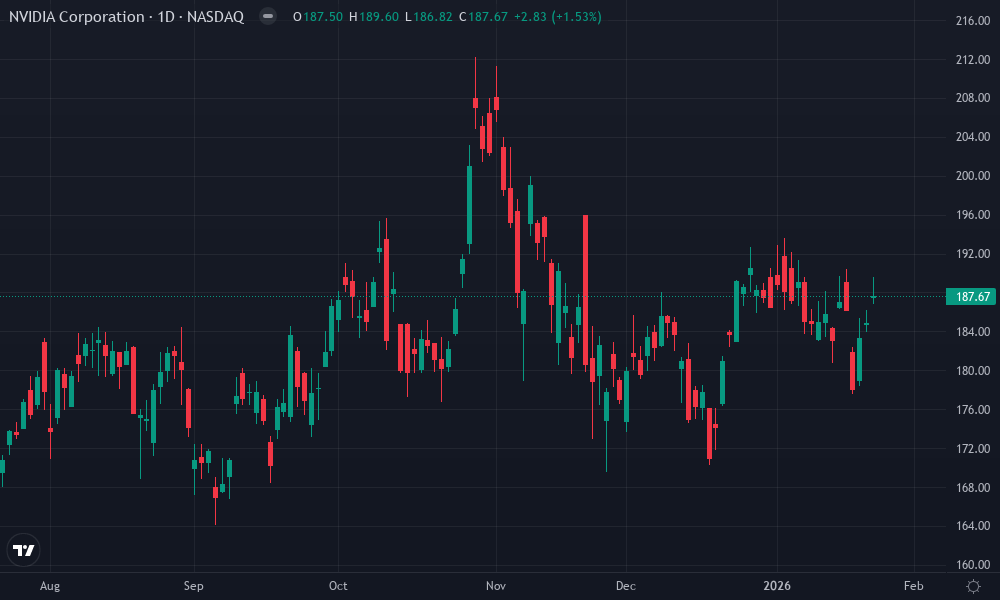The image size is (1000, 600).
Task: Click the 208.00 price axis label
Action: 973,98
